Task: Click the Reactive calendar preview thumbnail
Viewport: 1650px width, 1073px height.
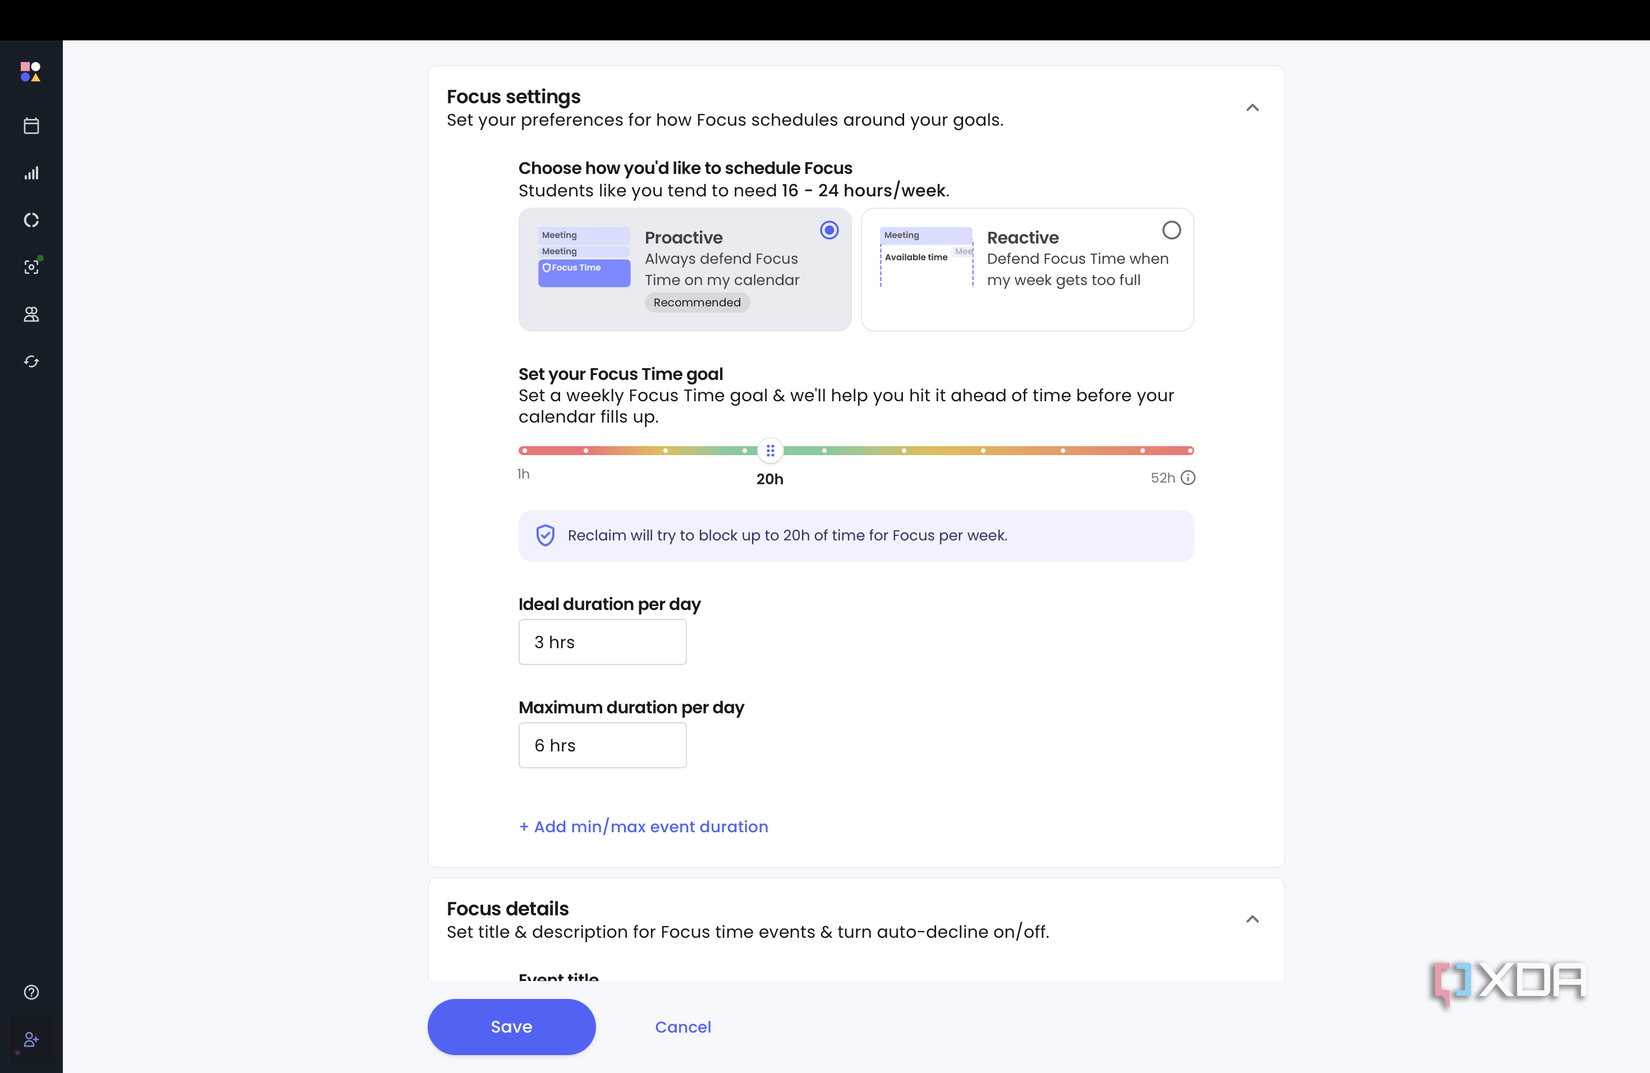Action: pyautogui.click(x=926, y=258)
